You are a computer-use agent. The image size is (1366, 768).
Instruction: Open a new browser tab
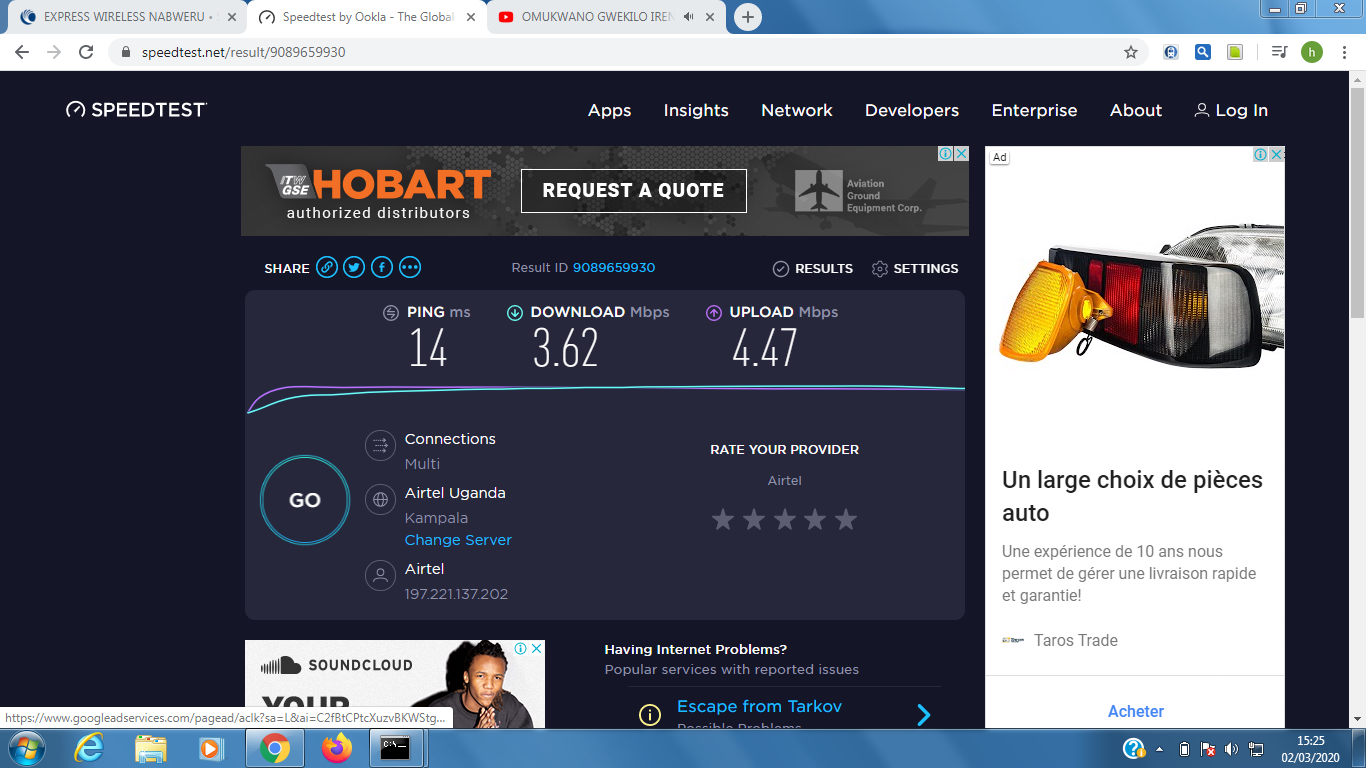point(747,17)
